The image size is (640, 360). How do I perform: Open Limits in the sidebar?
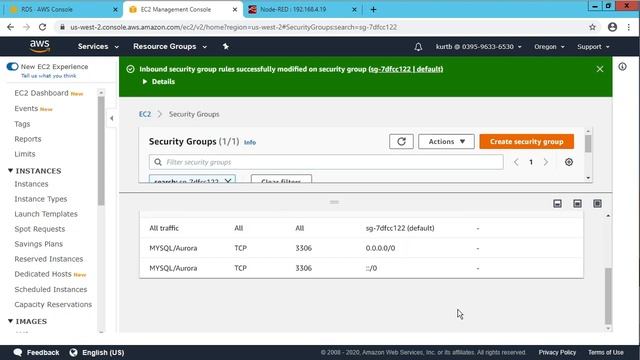pos(25,154)
